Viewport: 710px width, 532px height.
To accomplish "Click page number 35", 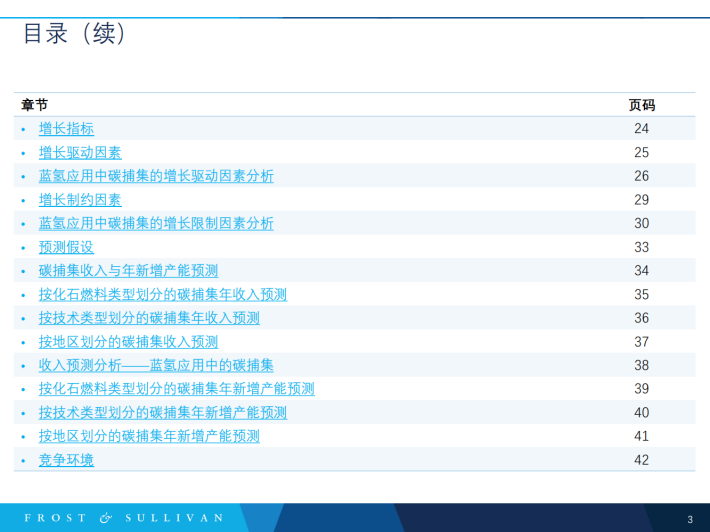I will [641, 295].
